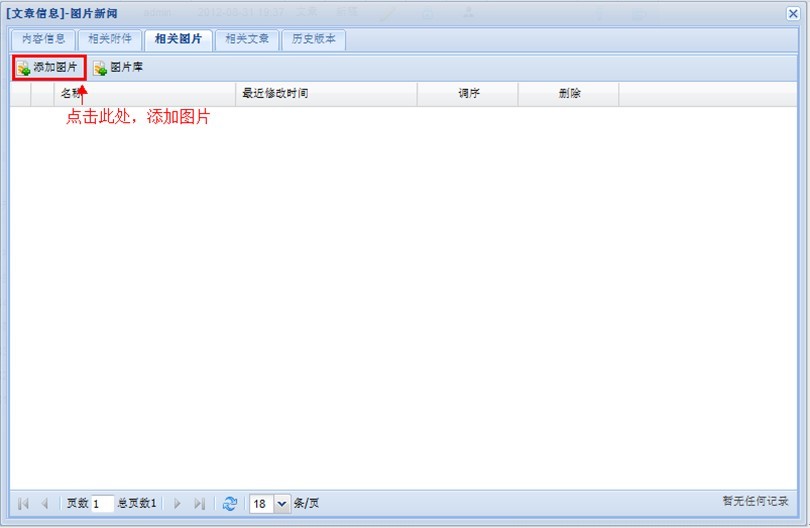Click the page number input field
The height and width of the screenshot is (528, 810).
(x=102, y=504)
